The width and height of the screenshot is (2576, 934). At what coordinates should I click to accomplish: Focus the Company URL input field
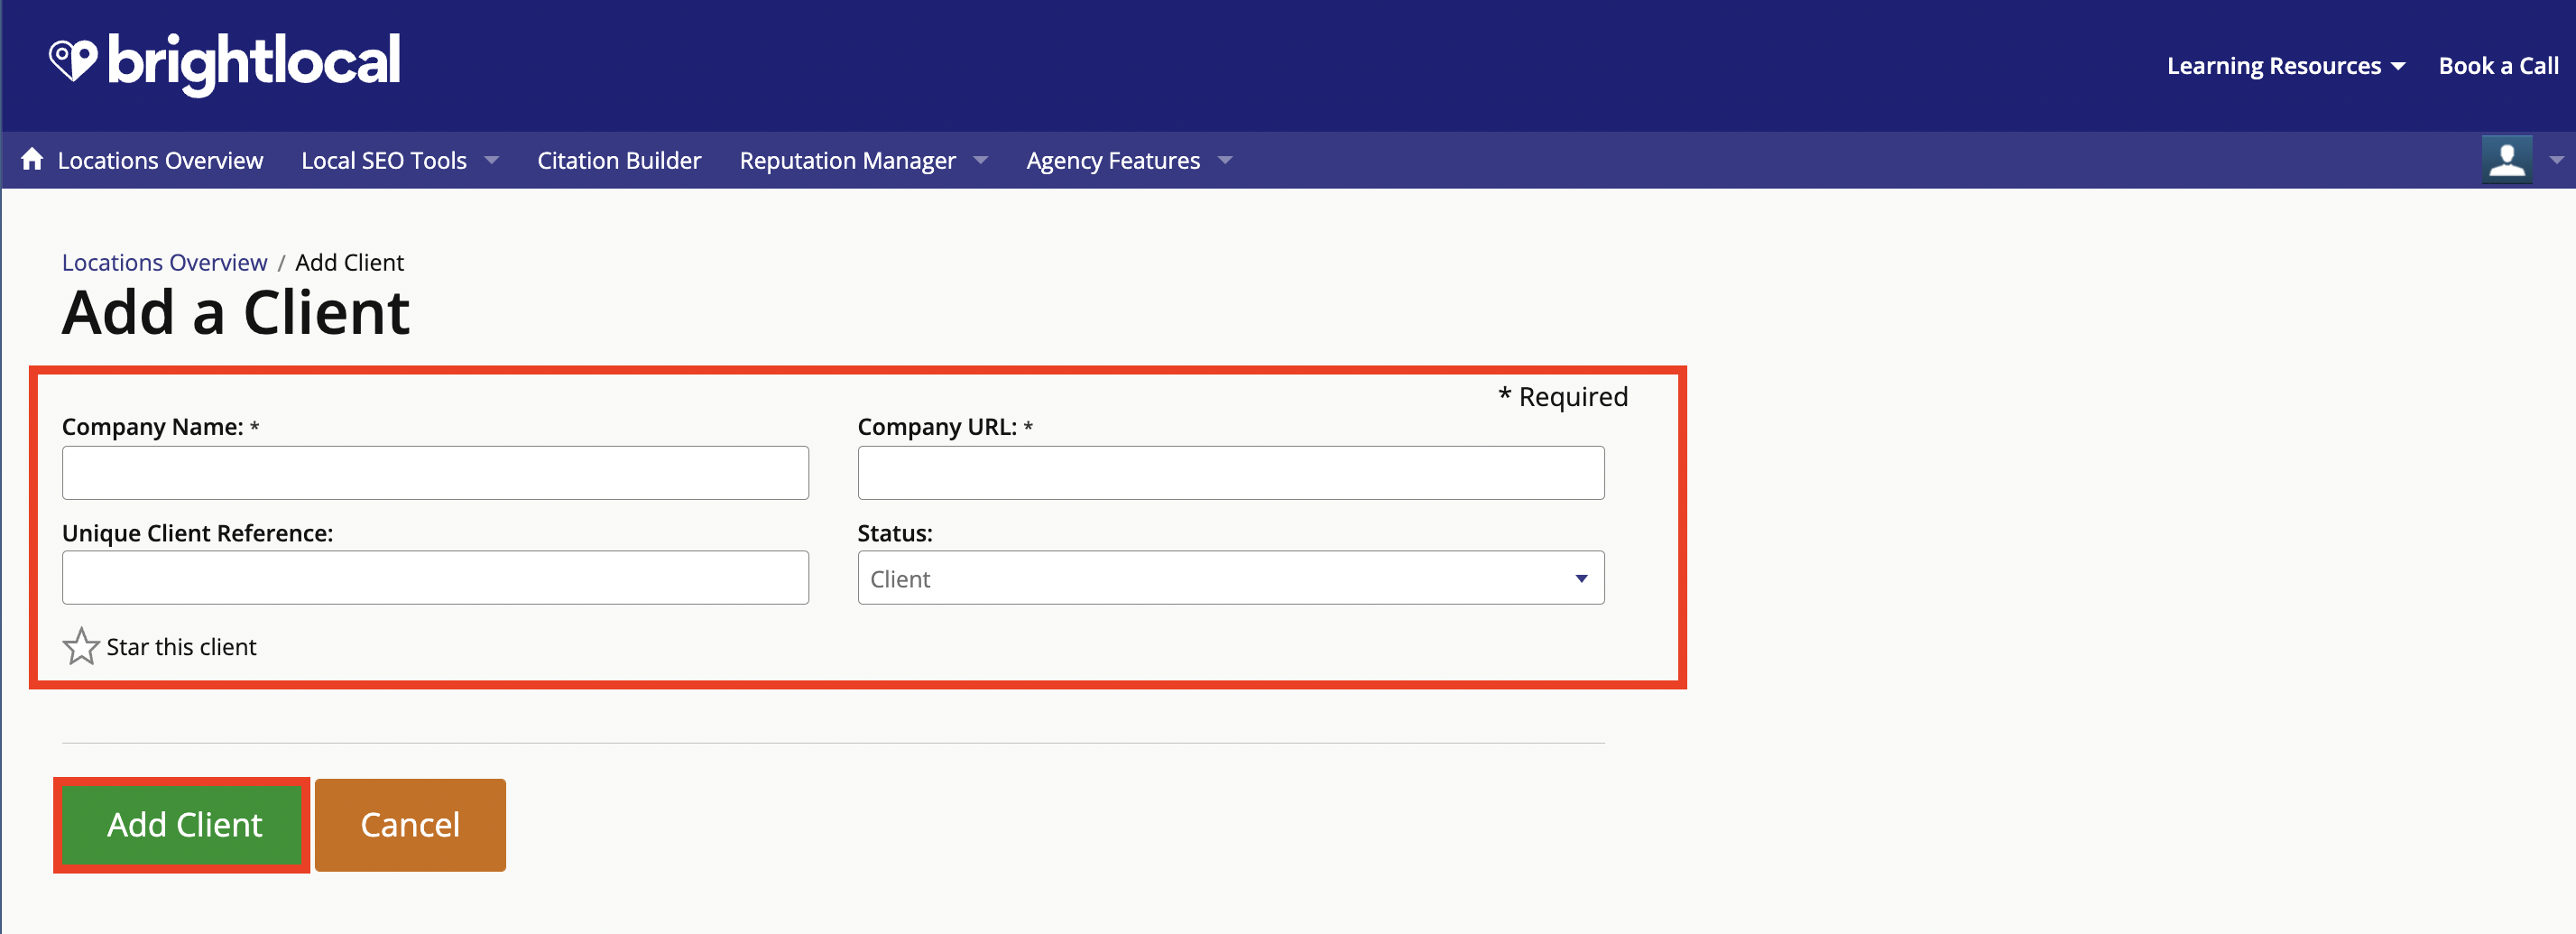click(x=1230, y=473)
